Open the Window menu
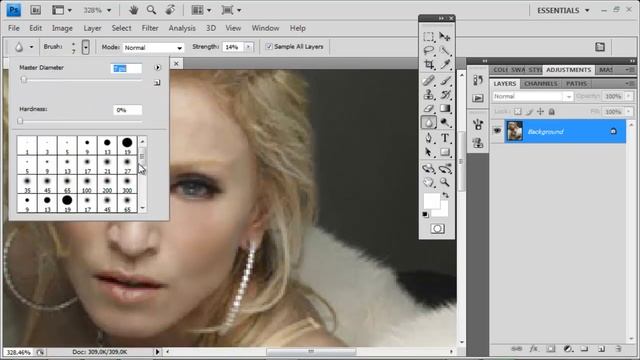Screen dimensions: 640x360 (x=265, y=28)
